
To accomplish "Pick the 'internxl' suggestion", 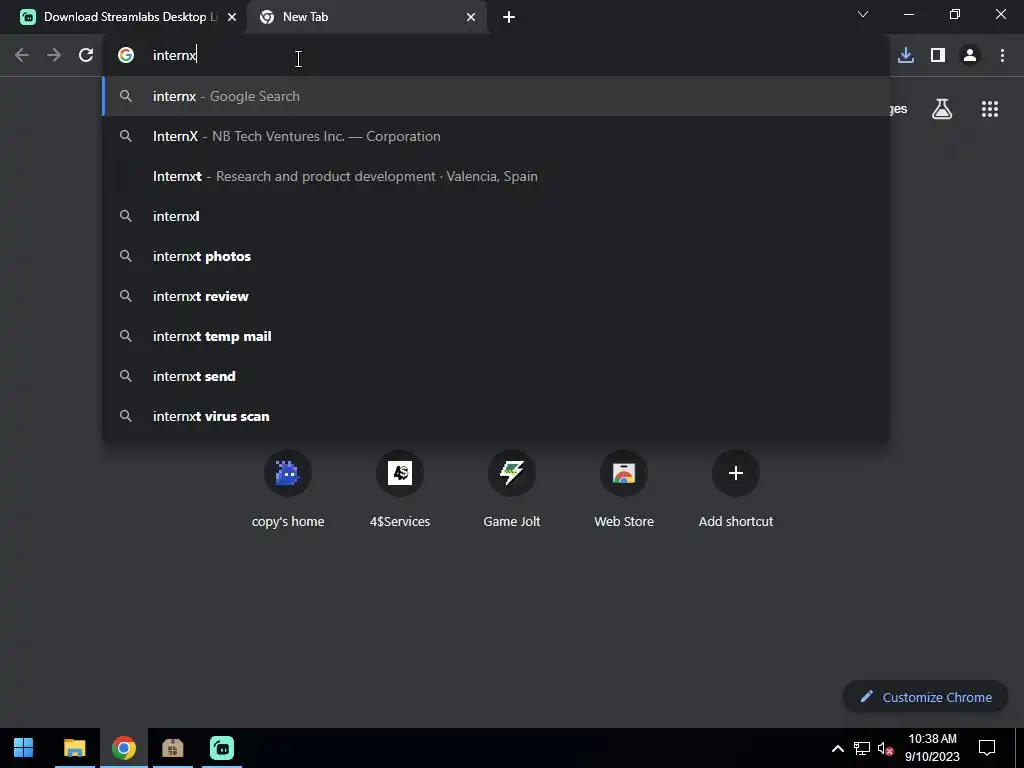I will point(496,216).
